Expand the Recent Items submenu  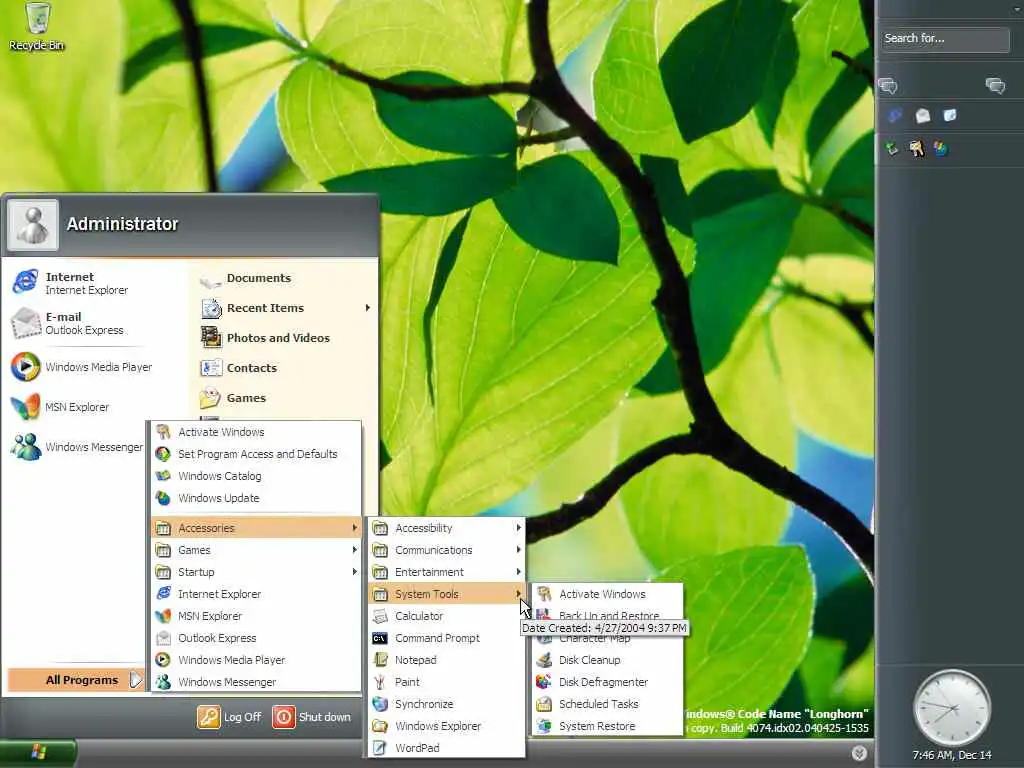[x=286, y=308]
